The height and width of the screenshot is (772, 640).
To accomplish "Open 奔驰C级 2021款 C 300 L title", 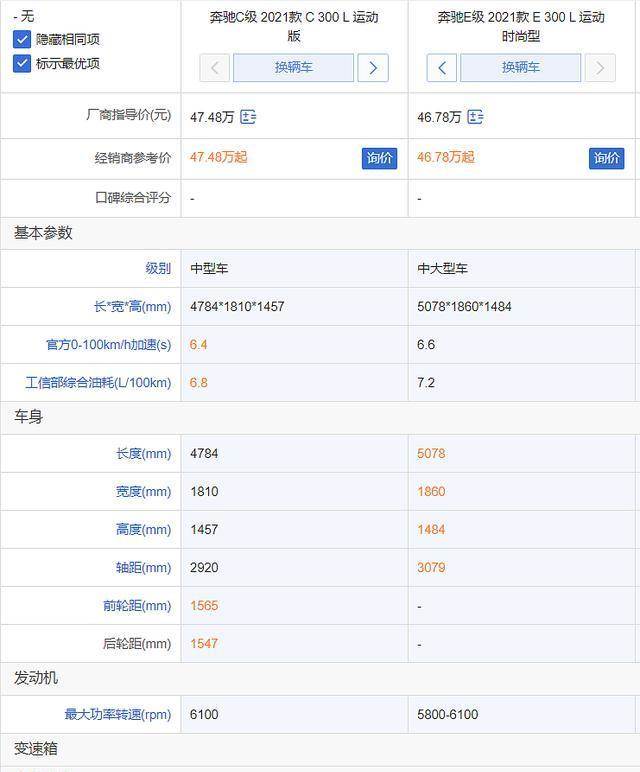I will point(294,26).
